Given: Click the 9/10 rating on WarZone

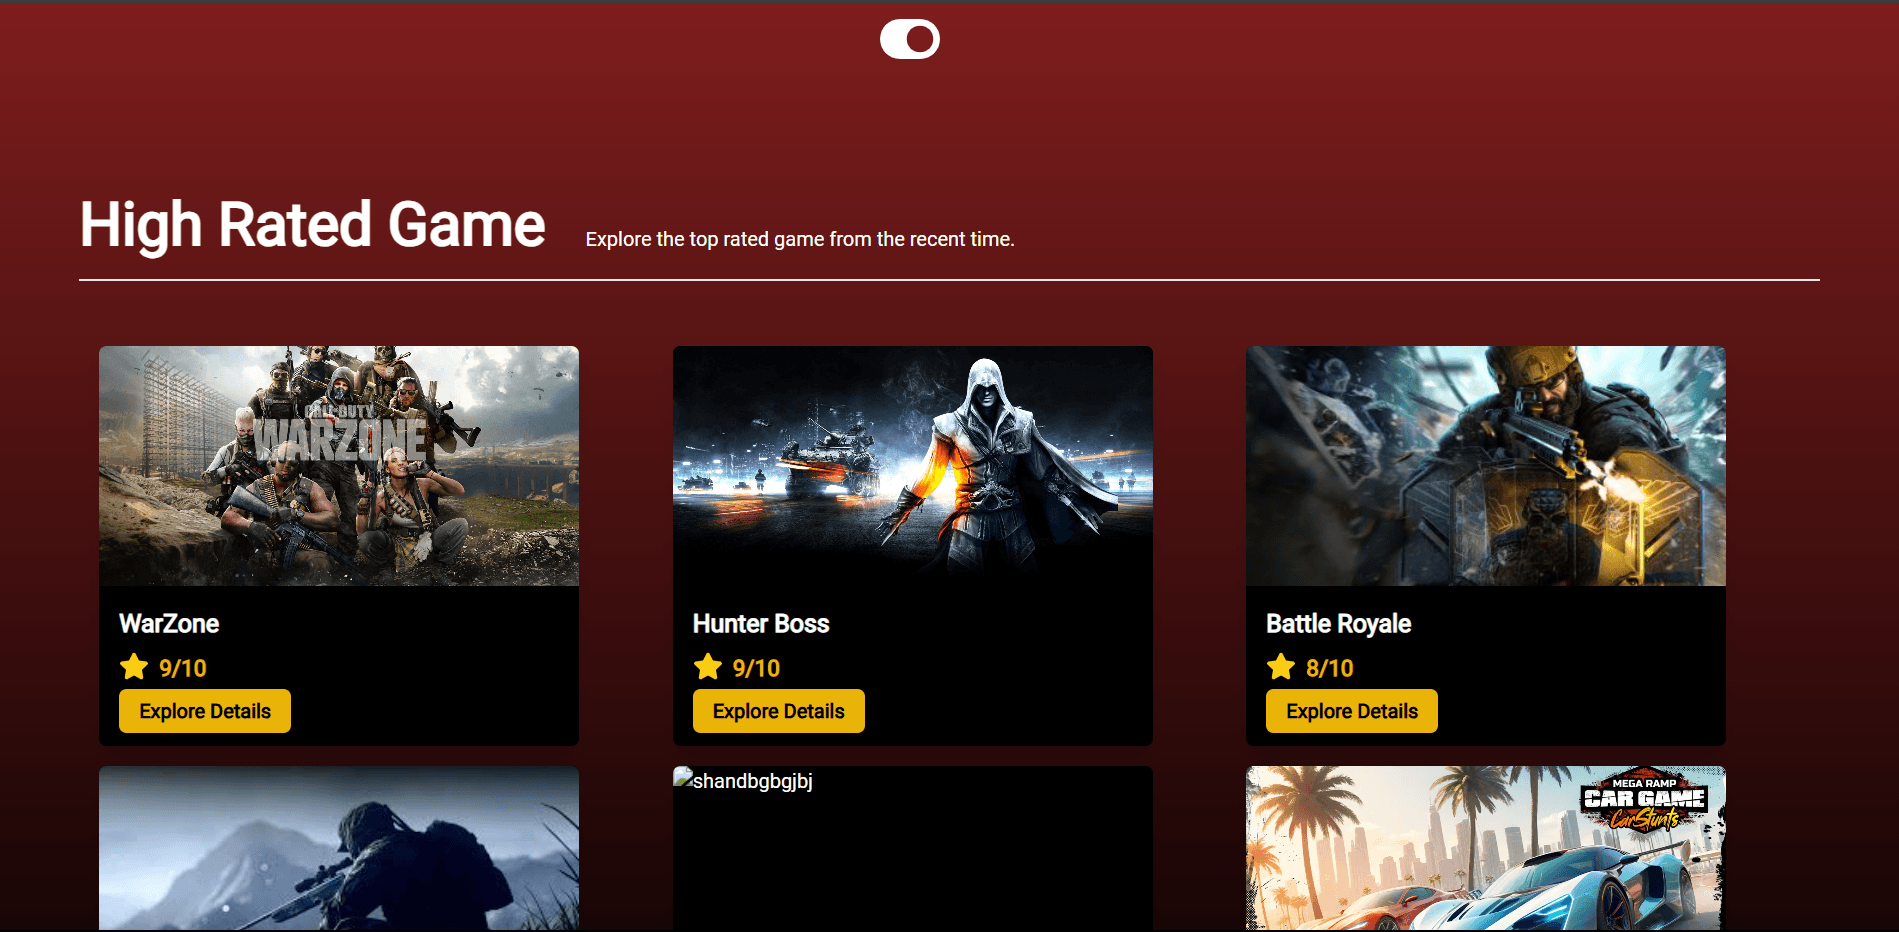Looking at the screenshot, I should (183, 668).
